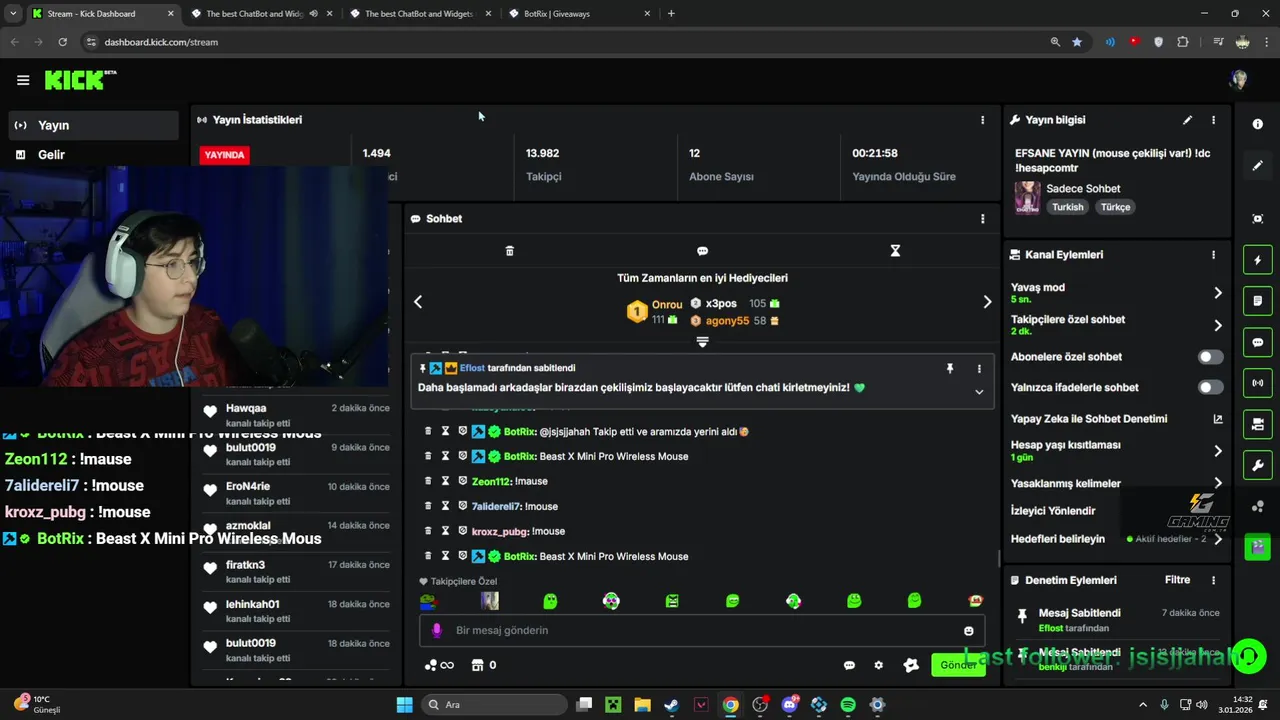Image resolution: width=1280 pixels, height=720 pixels.
Task: Click the Bir mesaj gönderin input field
Action: [700, 631]
